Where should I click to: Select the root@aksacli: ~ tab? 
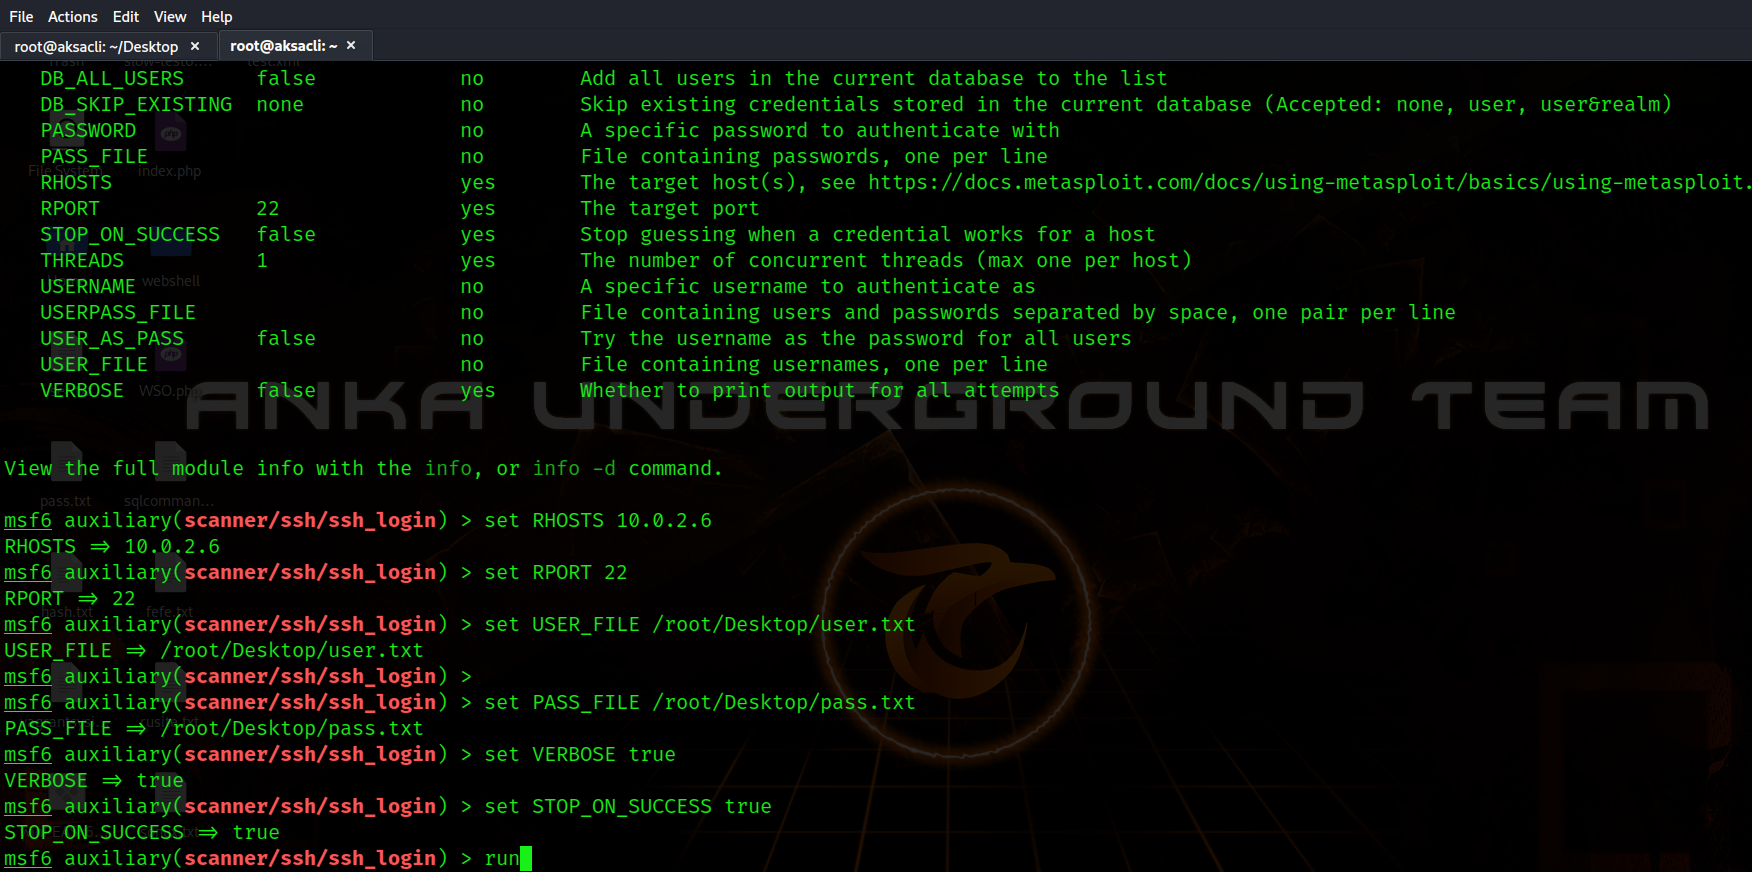click(x=295, y=46)
